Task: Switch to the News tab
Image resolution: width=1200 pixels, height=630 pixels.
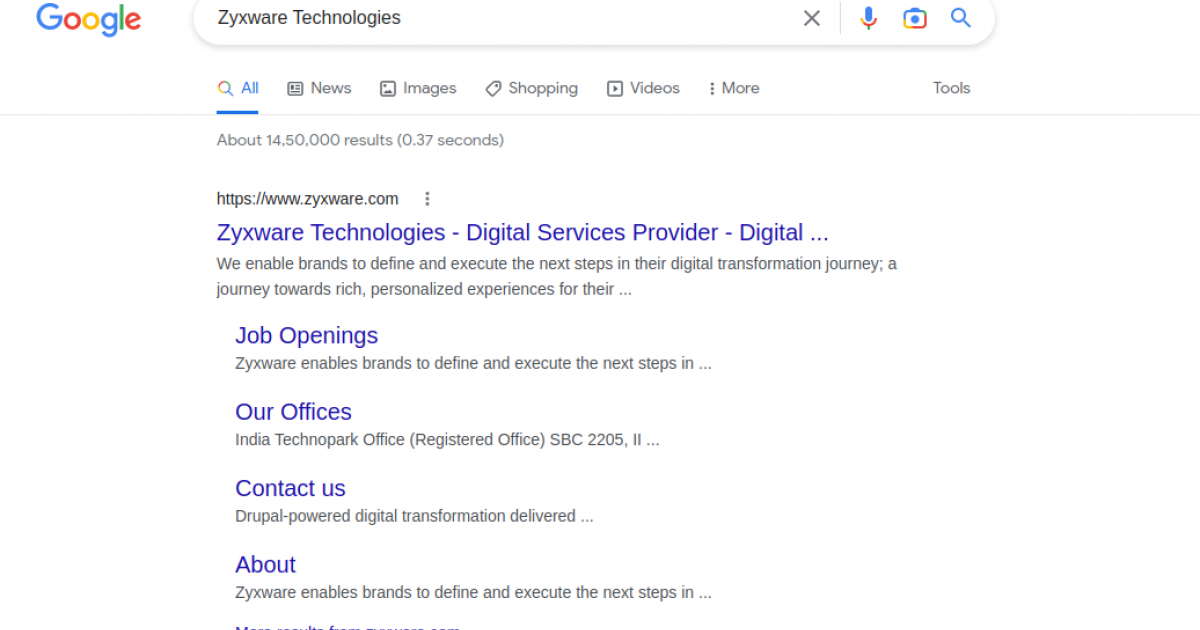Action: (319, 88)
